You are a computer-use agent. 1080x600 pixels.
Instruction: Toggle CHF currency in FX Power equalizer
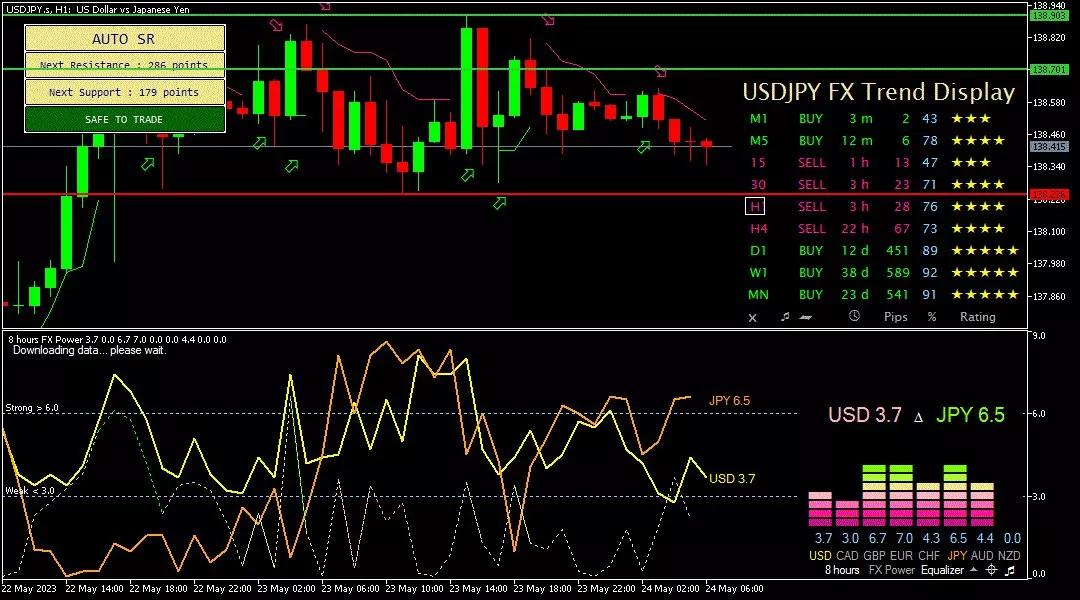tap(928, 555)
